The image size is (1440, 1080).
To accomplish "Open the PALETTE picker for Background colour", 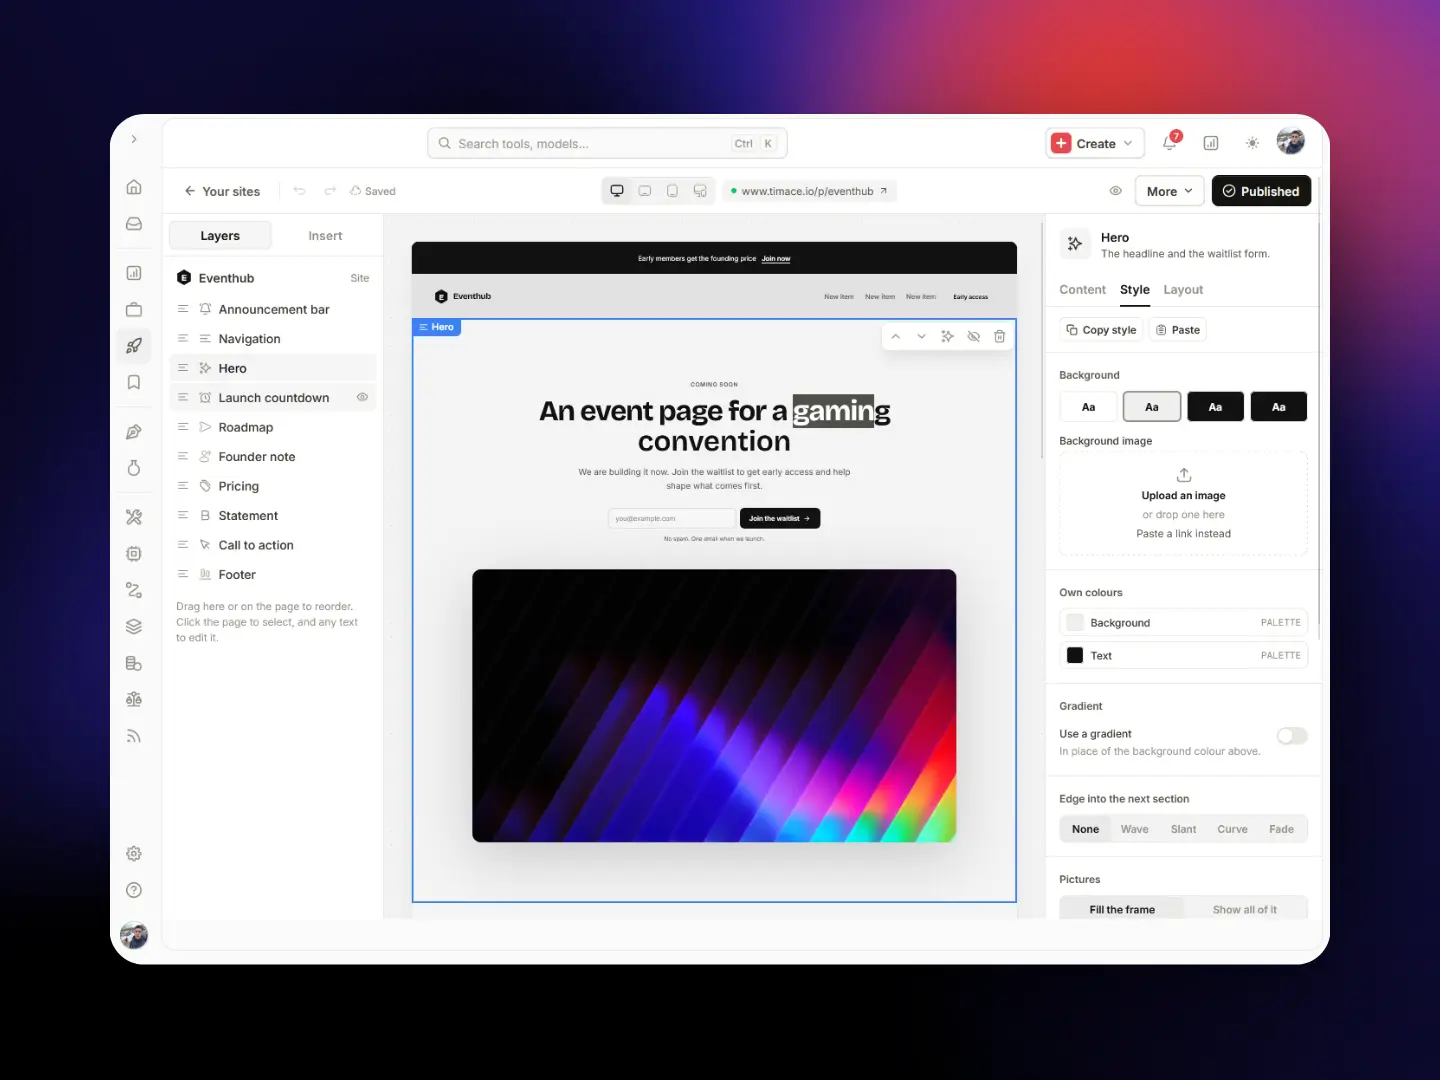I will pyautogui.click(x=1280, y=622).
